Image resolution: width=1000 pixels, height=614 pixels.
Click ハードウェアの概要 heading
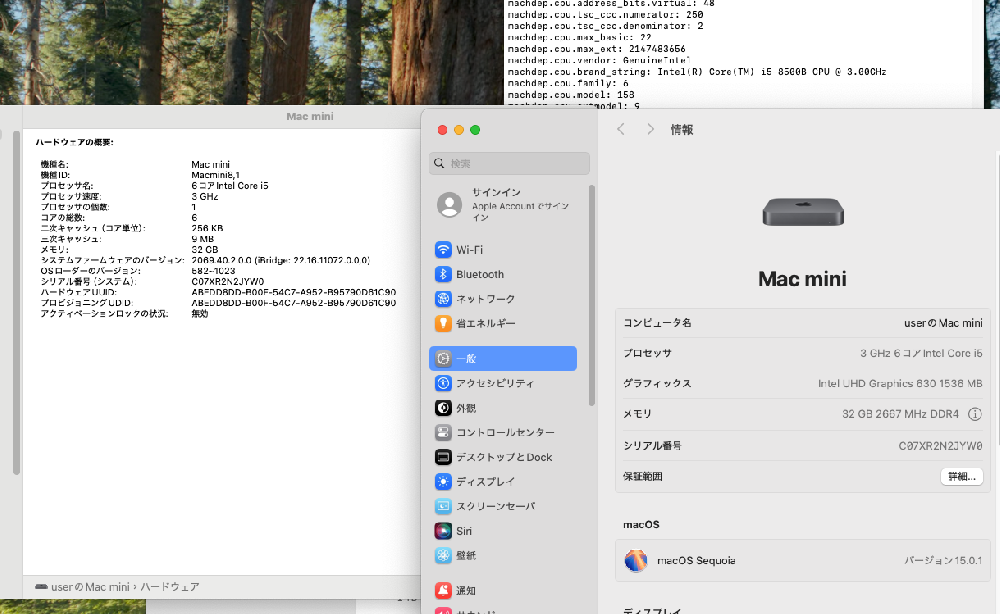tap(75, 142)
